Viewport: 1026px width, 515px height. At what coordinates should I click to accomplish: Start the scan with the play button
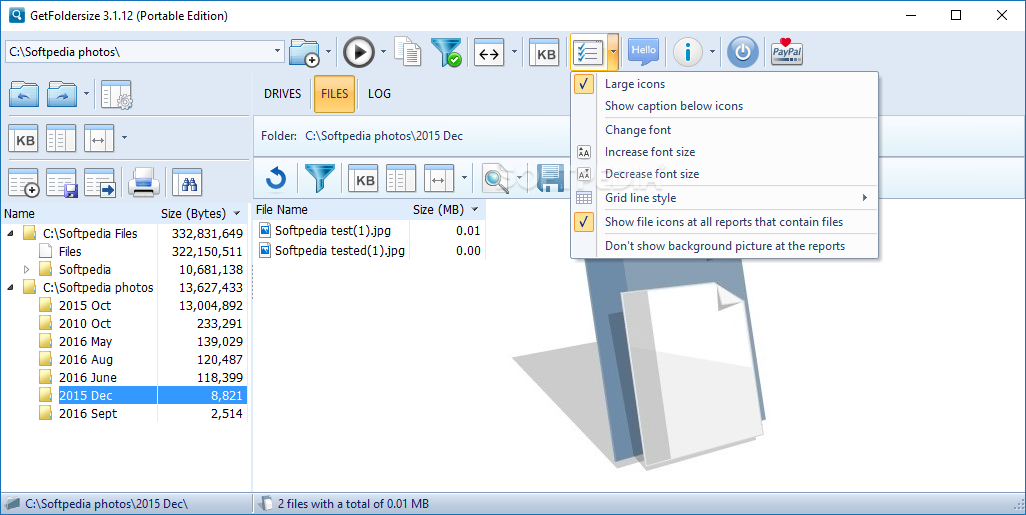click(359, 52)
